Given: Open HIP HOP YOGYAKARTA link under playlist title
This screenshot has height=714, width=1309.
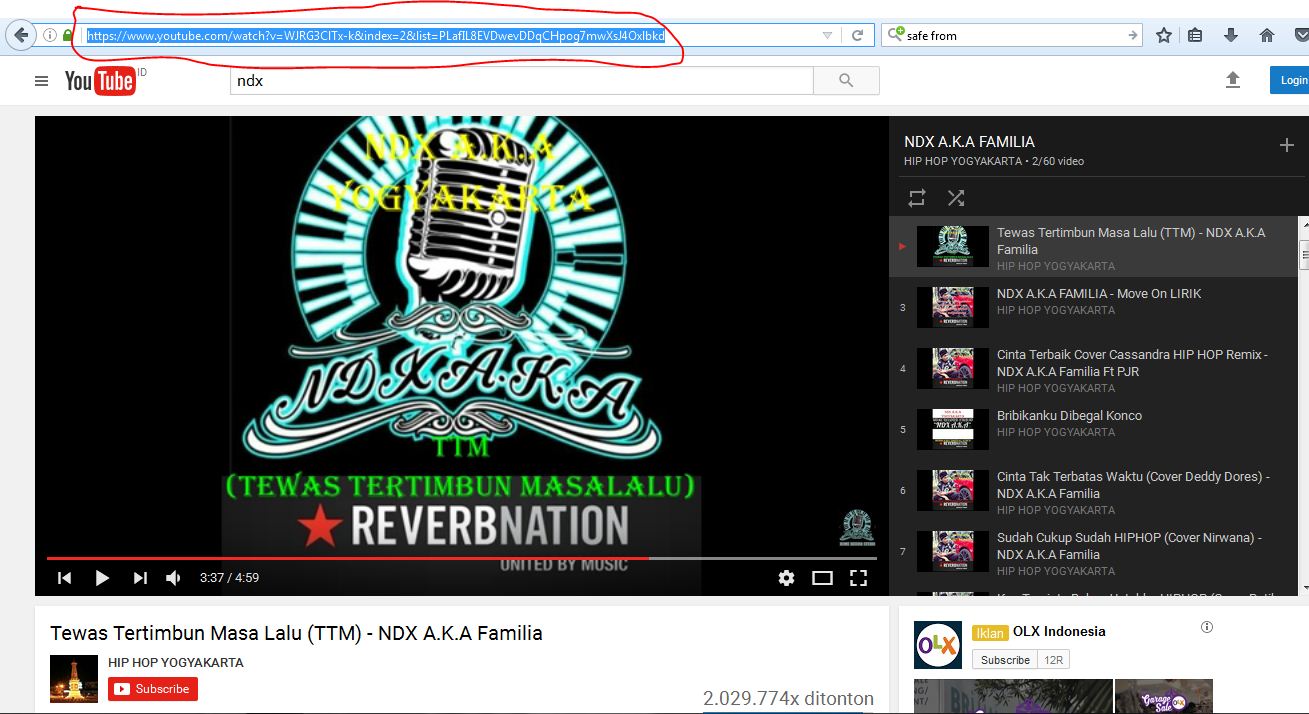Looking at the screenshot, I should pos(963,161).
